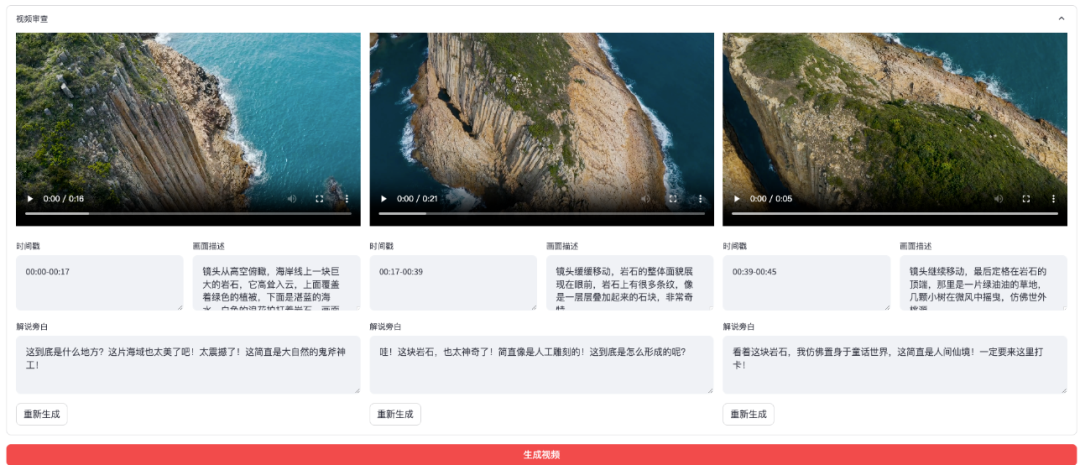Open more options menu of first video
This screenshot has width=1080, height=465.
[x=347, y=198]
